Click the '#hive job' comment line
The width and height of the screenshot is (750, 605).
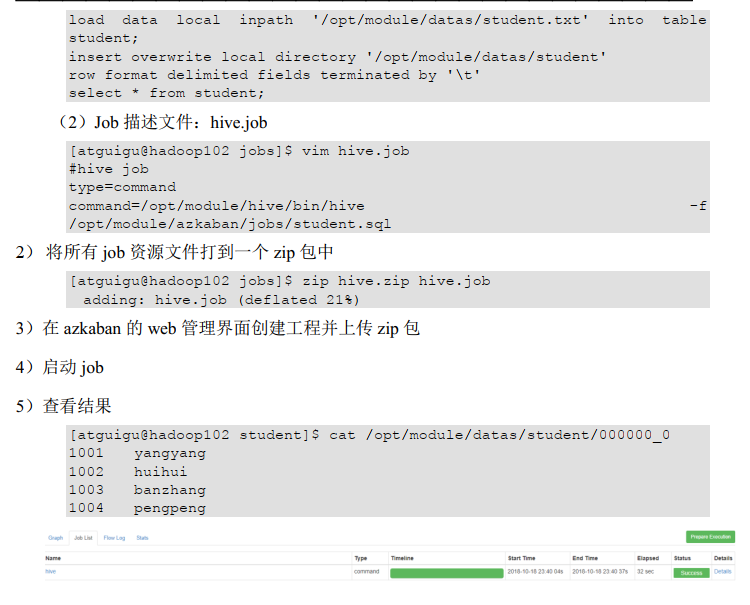pyautogui.click(x=109, y=169)
